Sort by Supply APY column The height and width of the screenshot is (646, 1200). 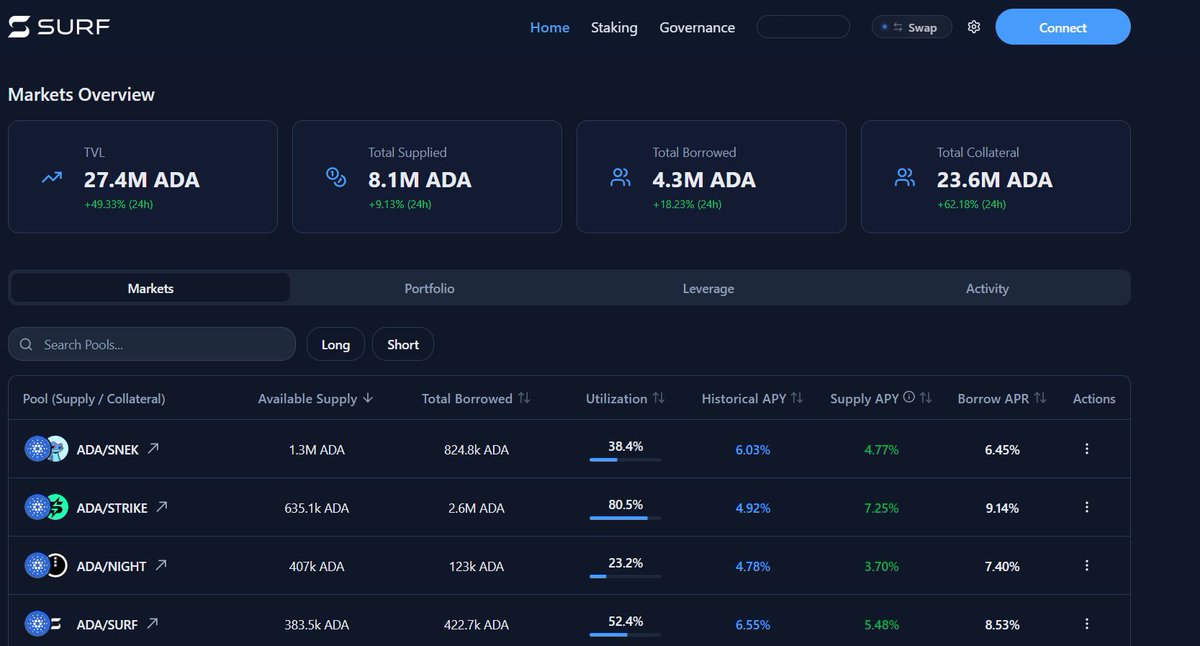click(926, 397)
